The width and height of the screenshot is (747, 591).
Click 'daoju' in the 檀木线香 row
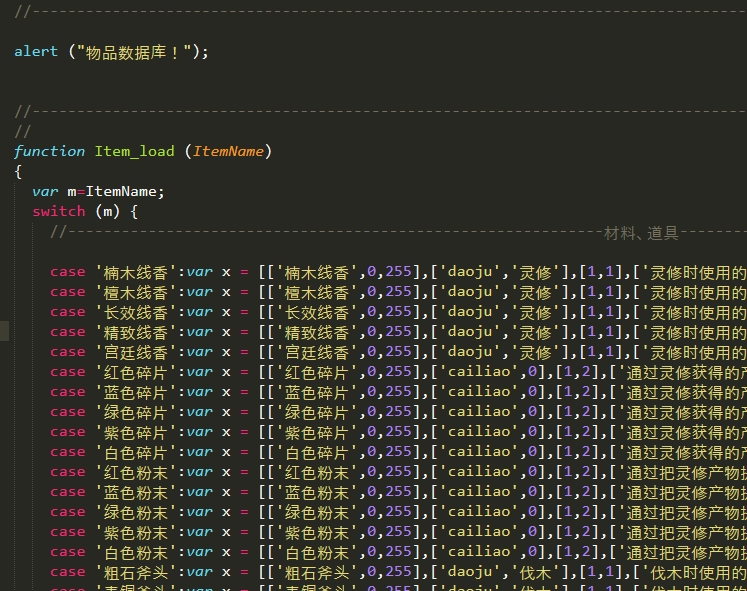point(470,292)
